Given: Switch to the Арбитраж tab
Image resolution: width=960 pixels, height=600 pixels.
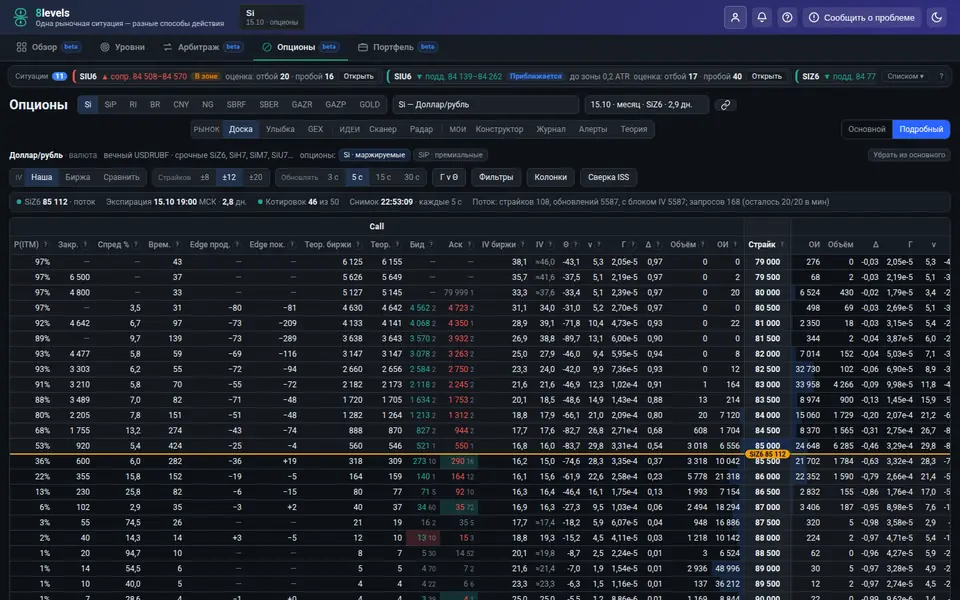Looking at the screenshot, I should click(203, 47).
